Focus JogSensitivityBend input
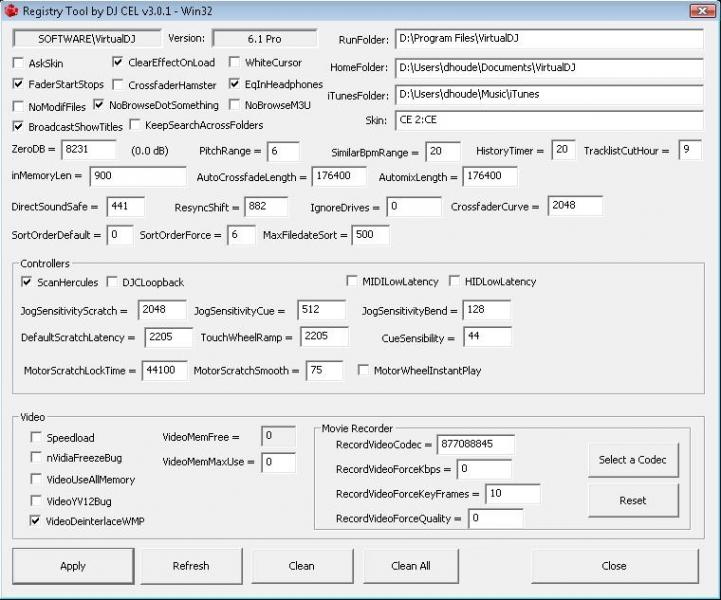The width and height of the screenshot is (721, 600). [x=487, y=310]
